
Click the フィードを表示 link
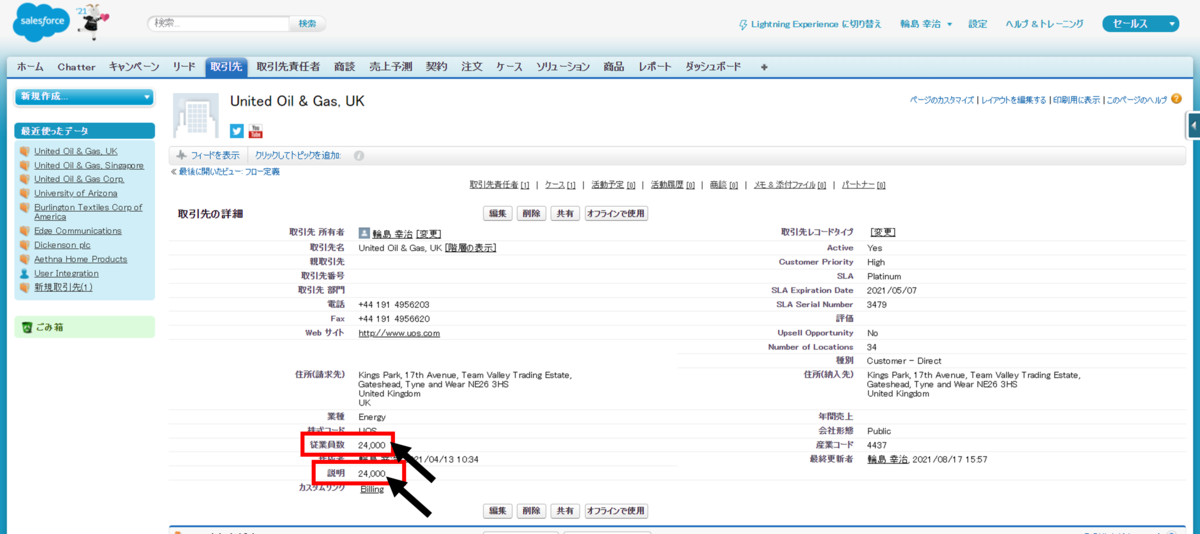pyautogui.click(x=215, y=155)
